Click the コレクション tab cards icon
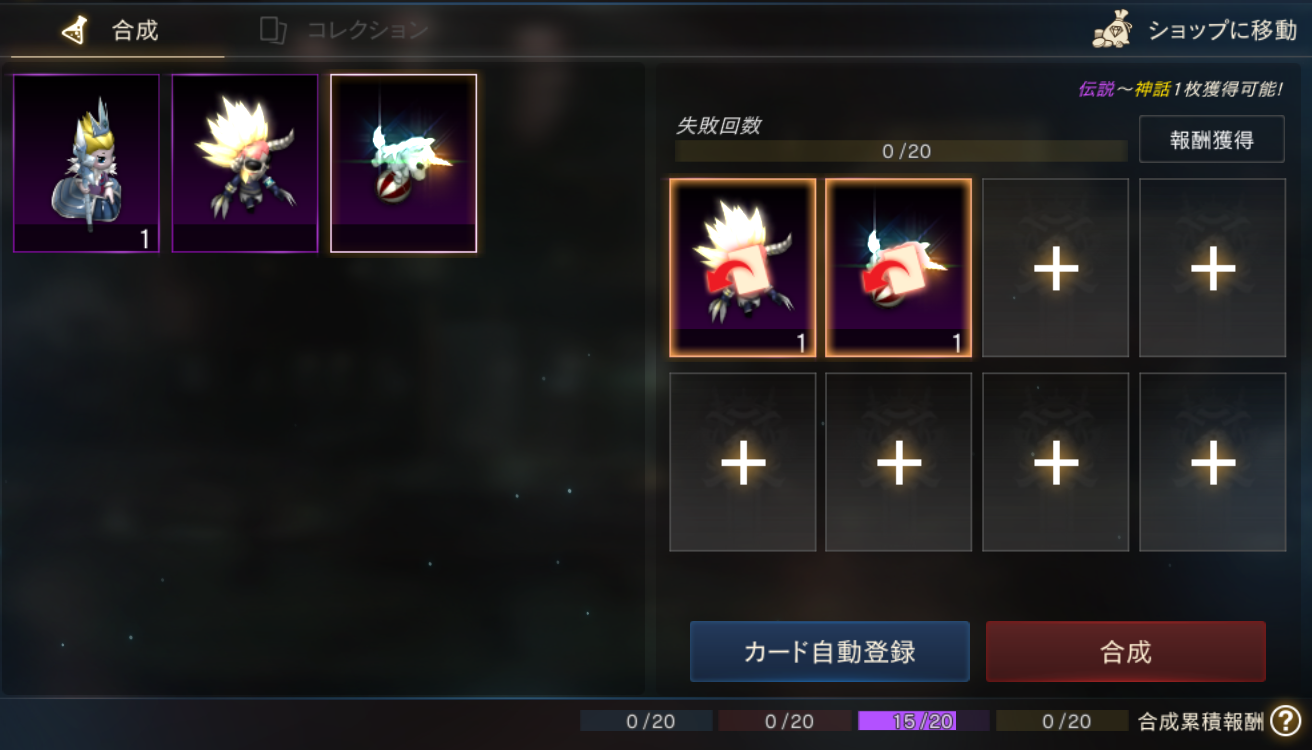The height and width of the screenshot is (750, 1312). (x=273, y=30)
